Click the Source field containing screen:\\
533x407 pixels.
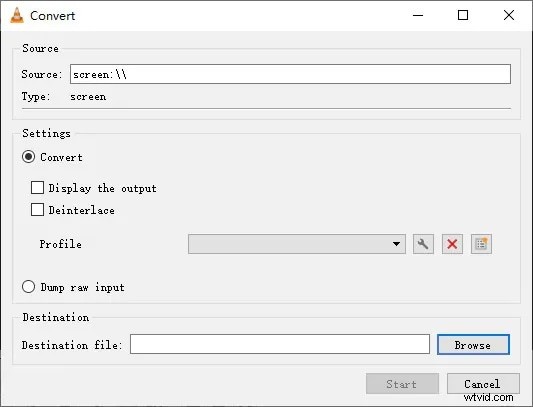coord(290,74)
